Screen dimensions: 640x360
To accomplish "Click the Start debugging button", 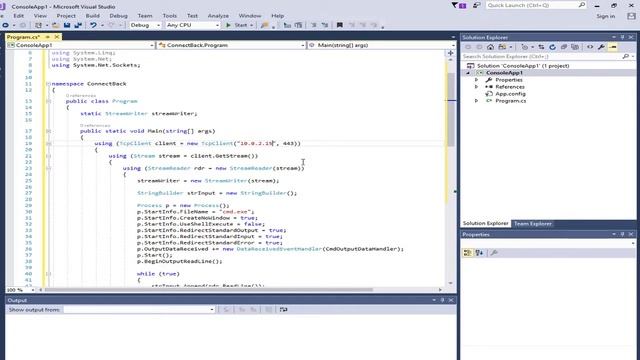I will point(240,25).
